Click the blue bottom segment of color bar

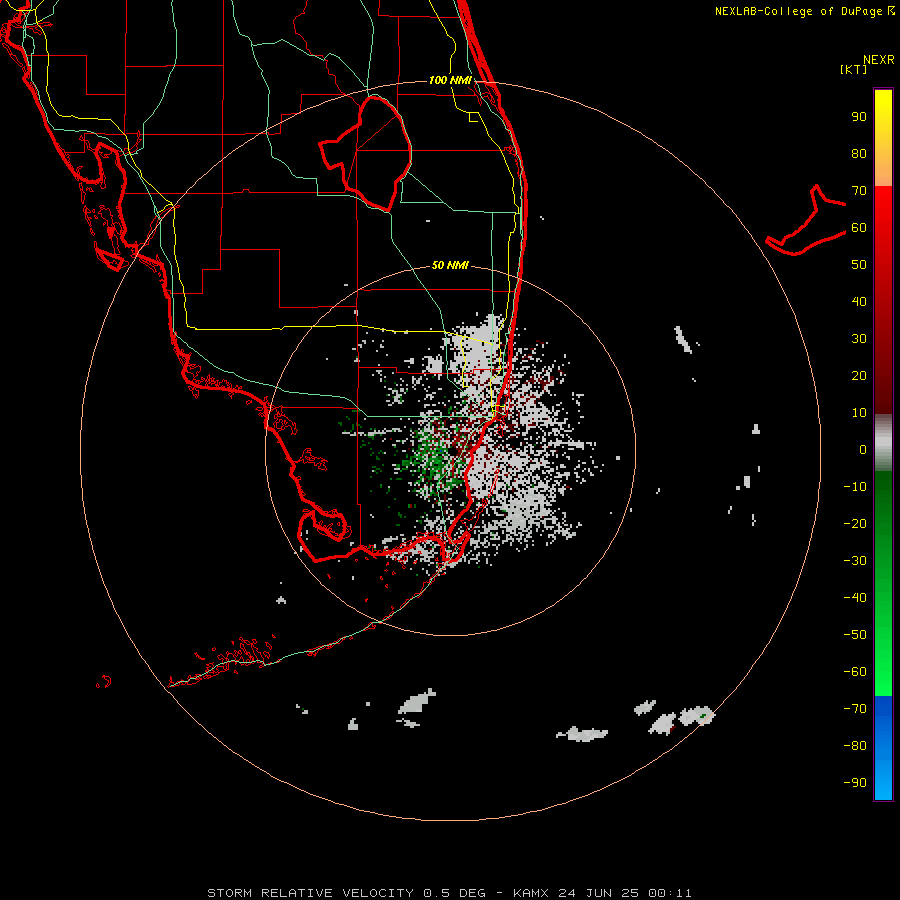tap(883, 748)
